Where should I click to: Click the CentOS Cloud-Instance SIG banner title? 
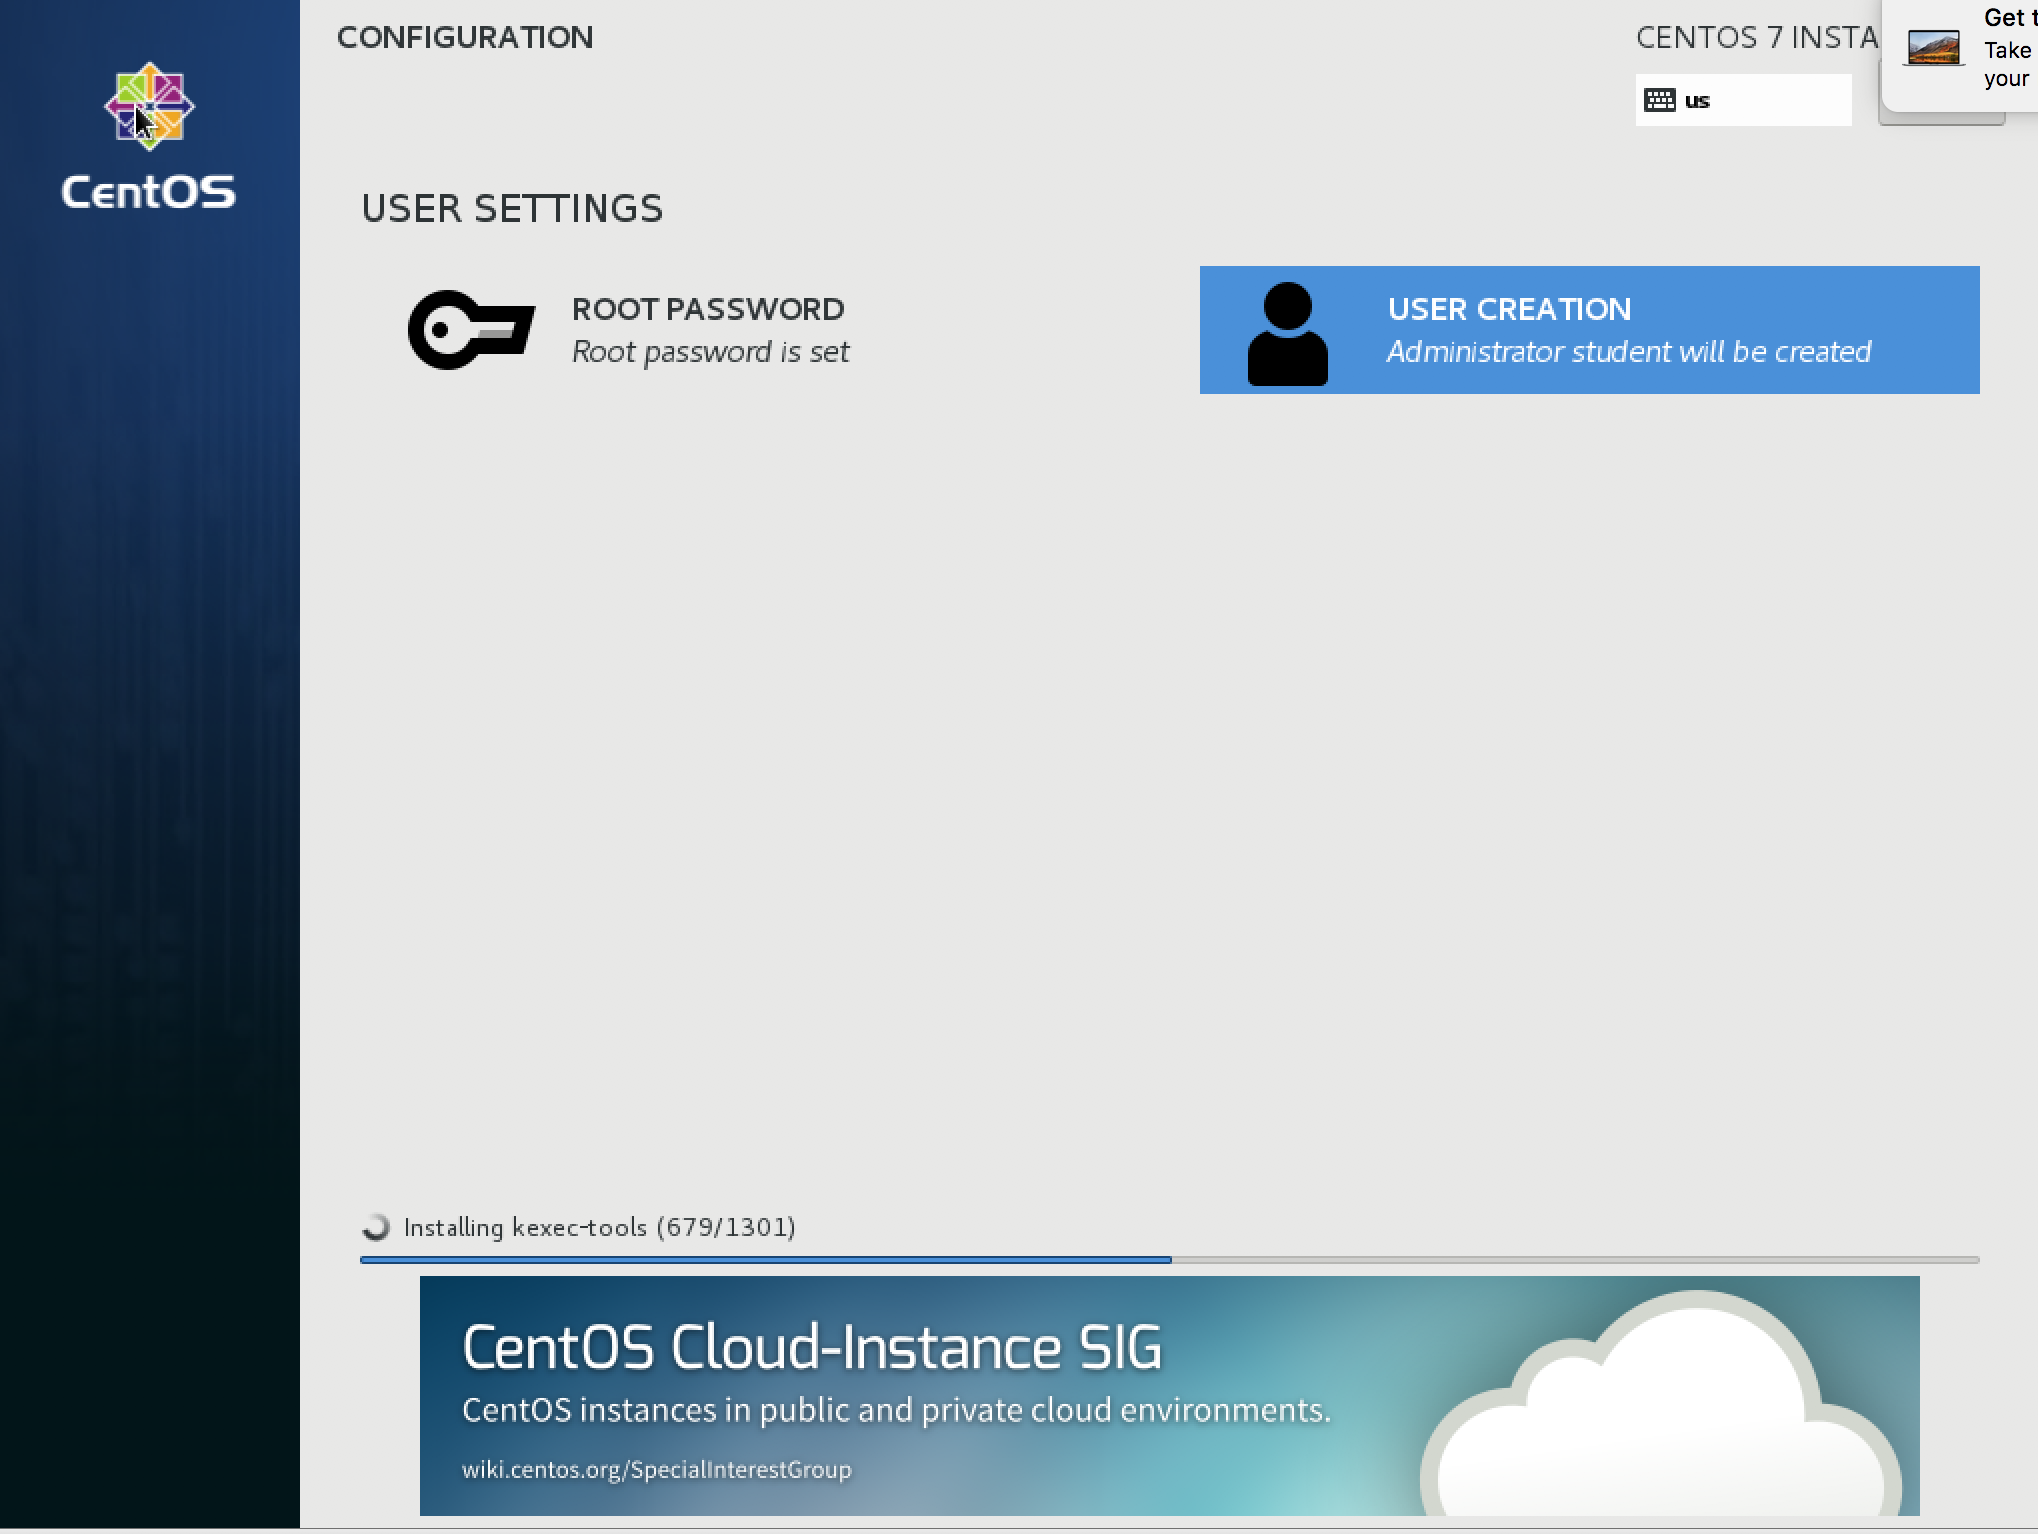[812, 1347]
